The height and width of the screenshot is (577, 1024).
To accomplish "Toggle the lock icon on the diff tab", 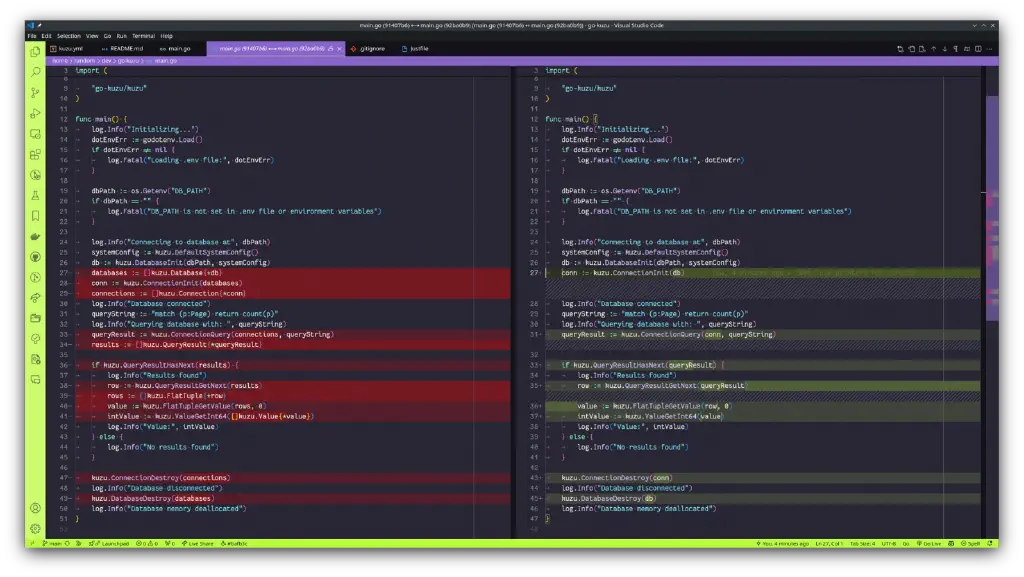I will [330, 49].
